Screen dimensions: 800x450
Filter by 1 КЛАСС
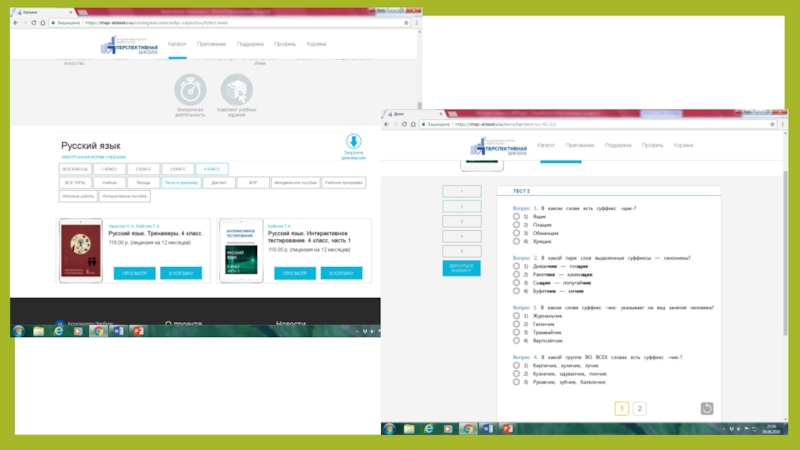click(109, 169)
